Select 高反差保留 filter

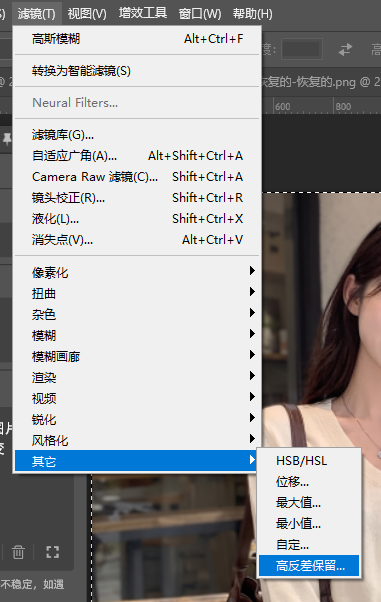[x=309, y=566]
